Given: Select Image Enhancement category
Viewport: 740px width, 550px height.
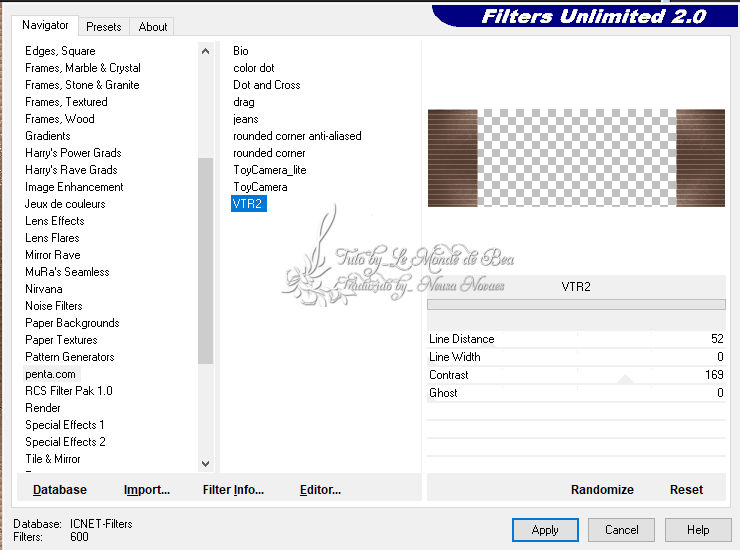Looking at the screenshot, I should (x=74, y=187).
